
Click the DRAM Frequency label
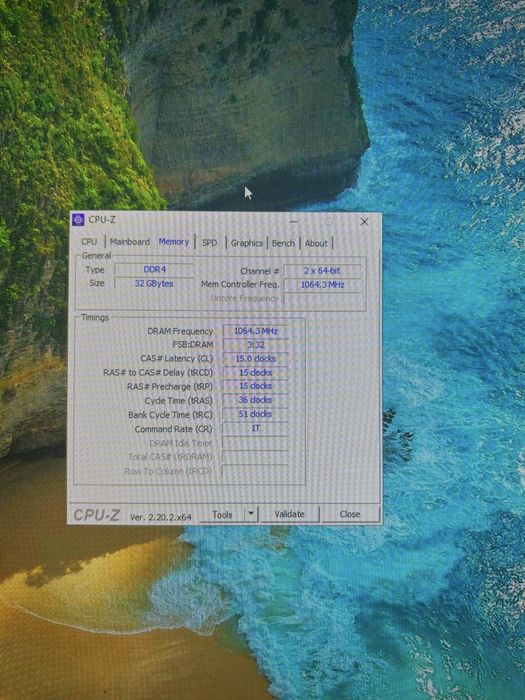tap(180, 331)
